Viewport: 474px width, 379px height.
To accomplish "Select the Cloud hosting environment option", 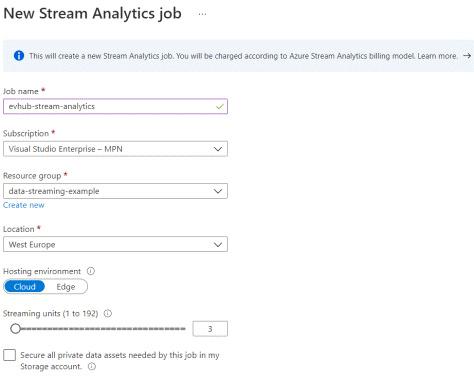I will point(25,287).
